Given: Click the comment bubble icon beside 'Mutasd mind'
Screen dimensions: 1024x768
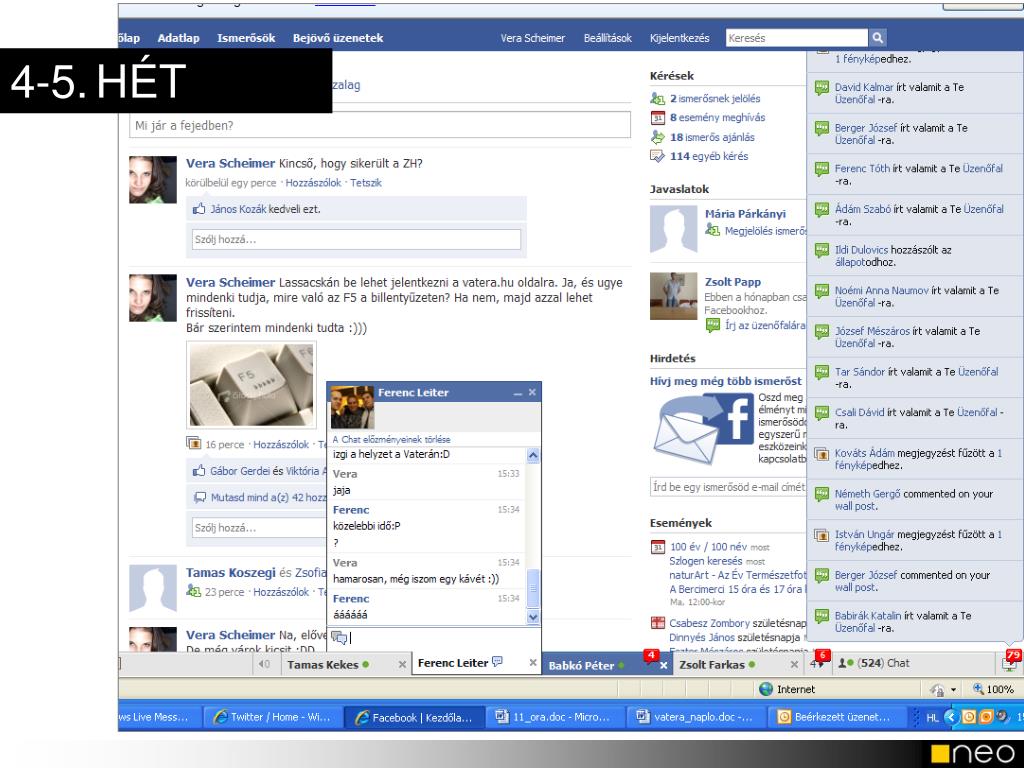Looking at the screenshot, I should pyautogui.click(x=200, y=498).
